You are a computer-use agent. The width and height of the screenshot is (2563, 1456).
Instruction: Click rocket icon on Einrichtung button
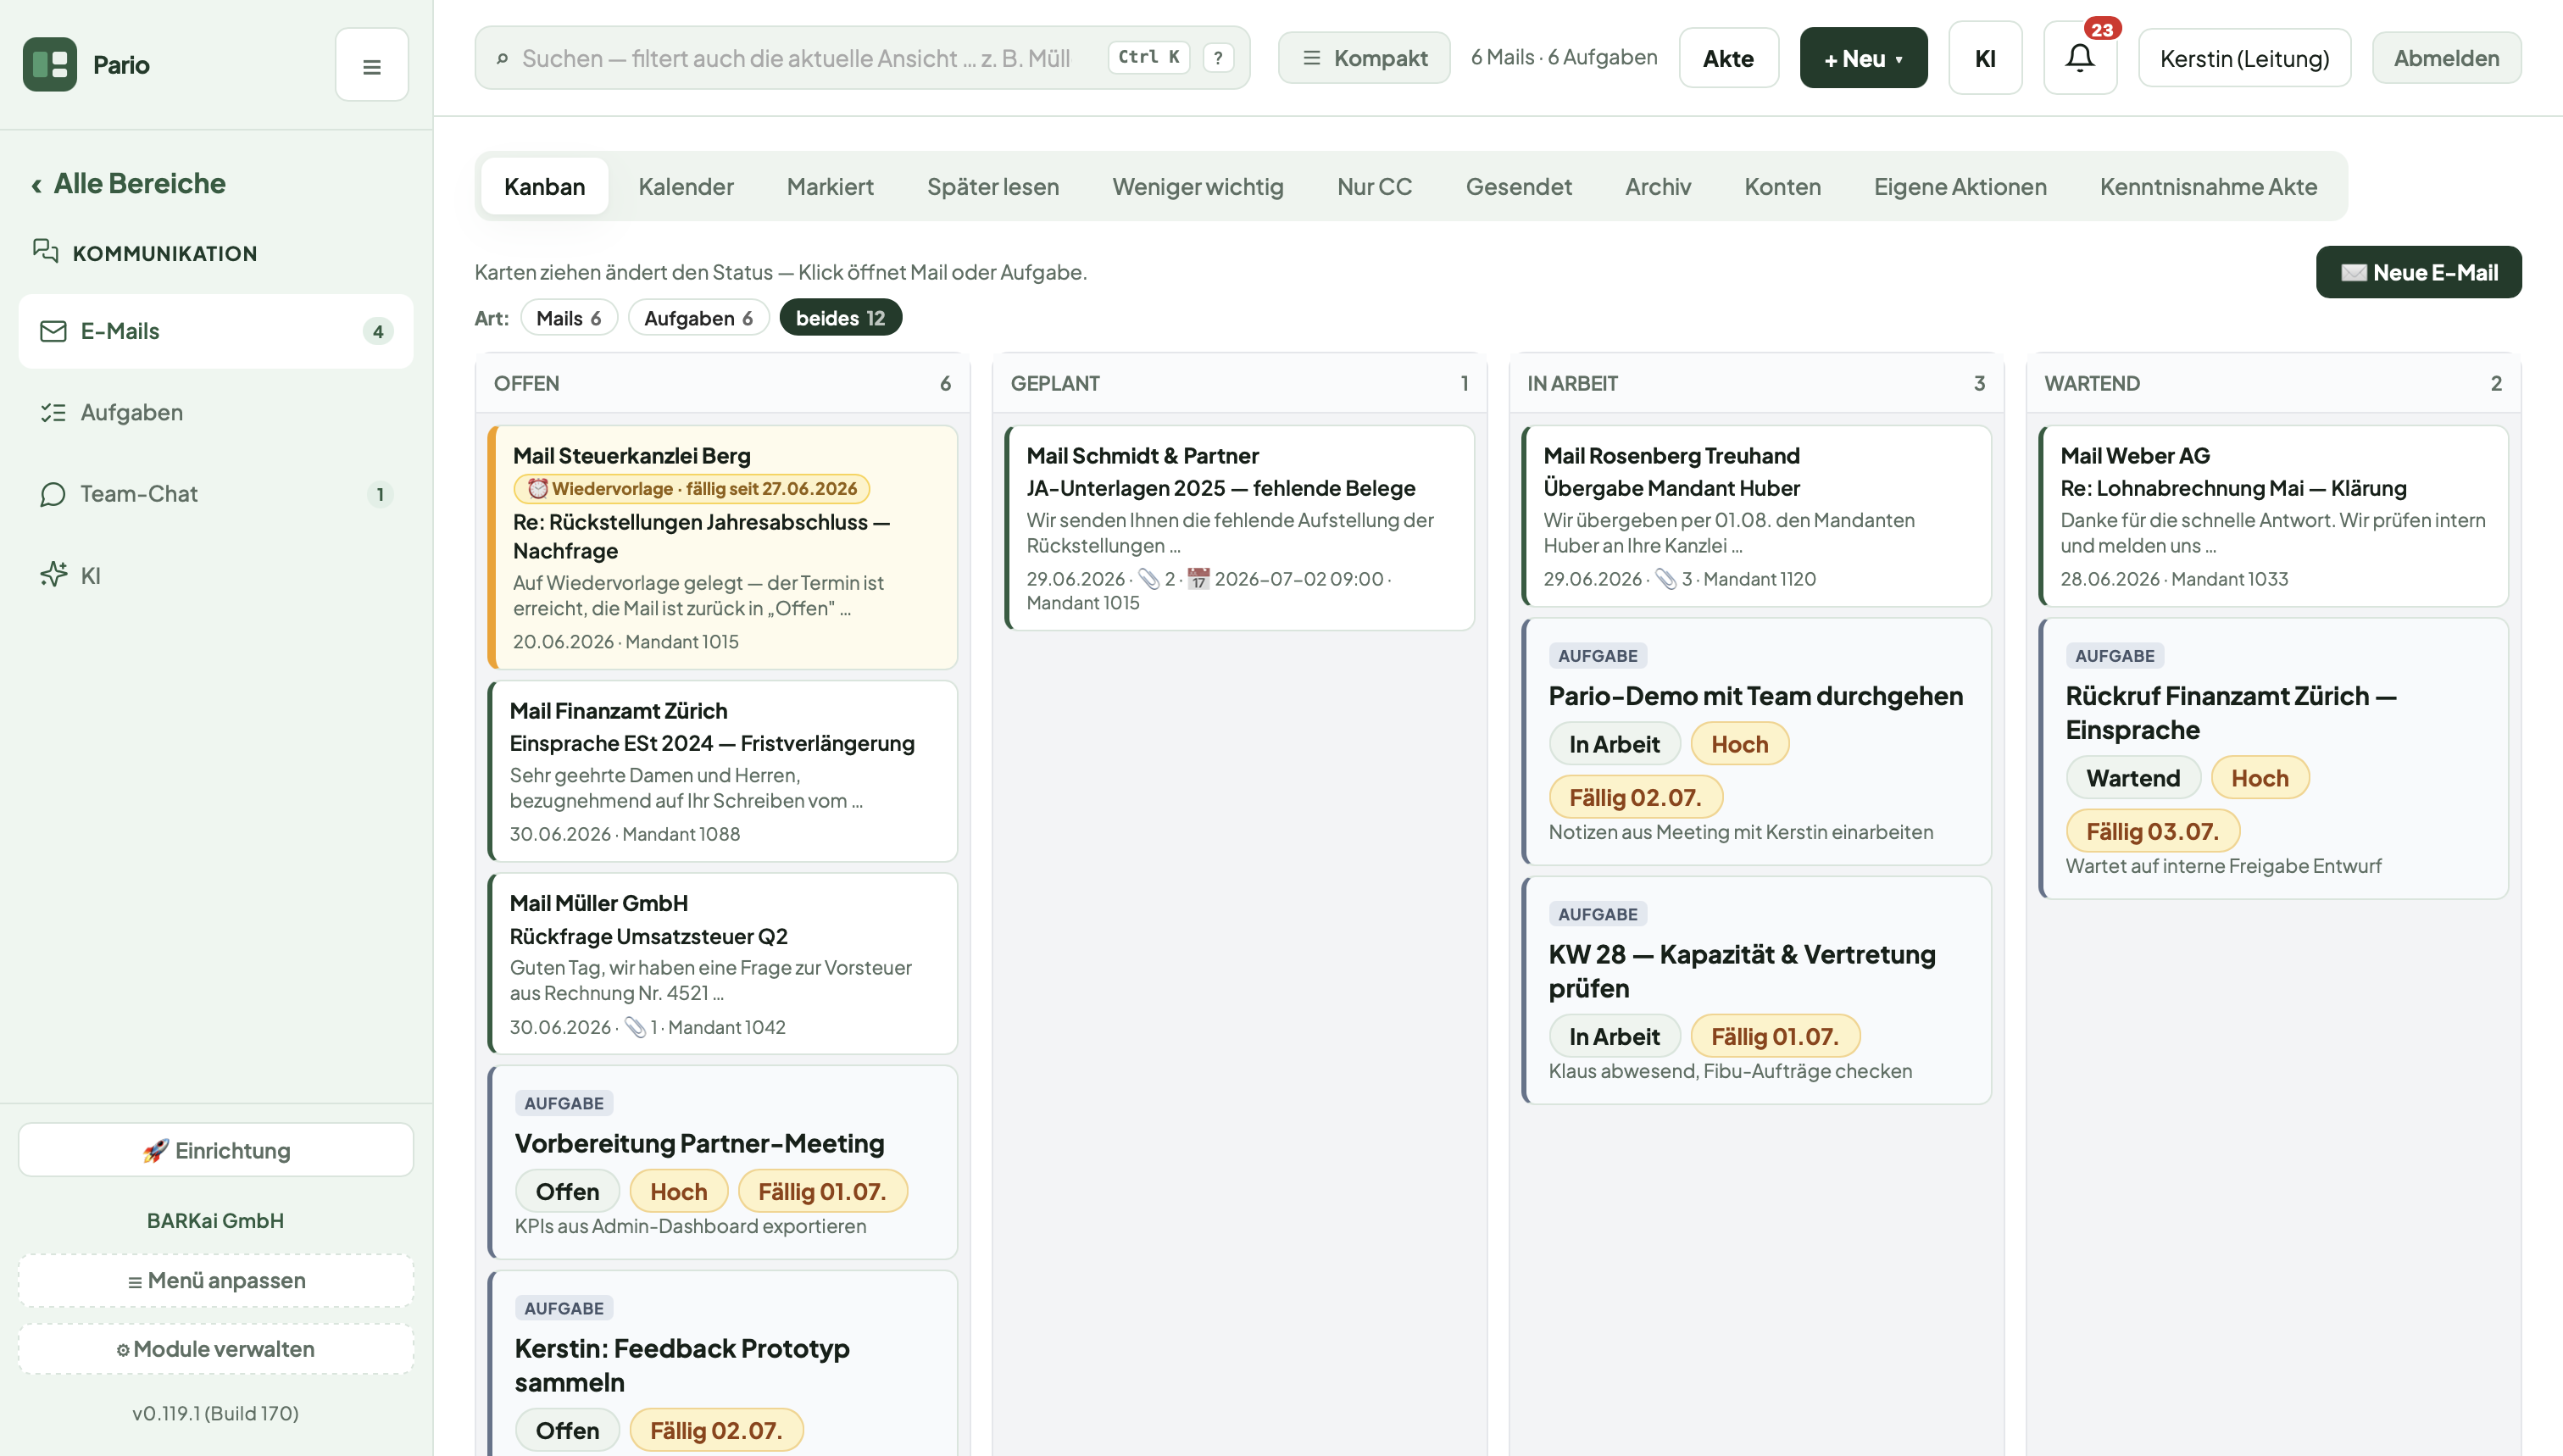pos(155,1150)
